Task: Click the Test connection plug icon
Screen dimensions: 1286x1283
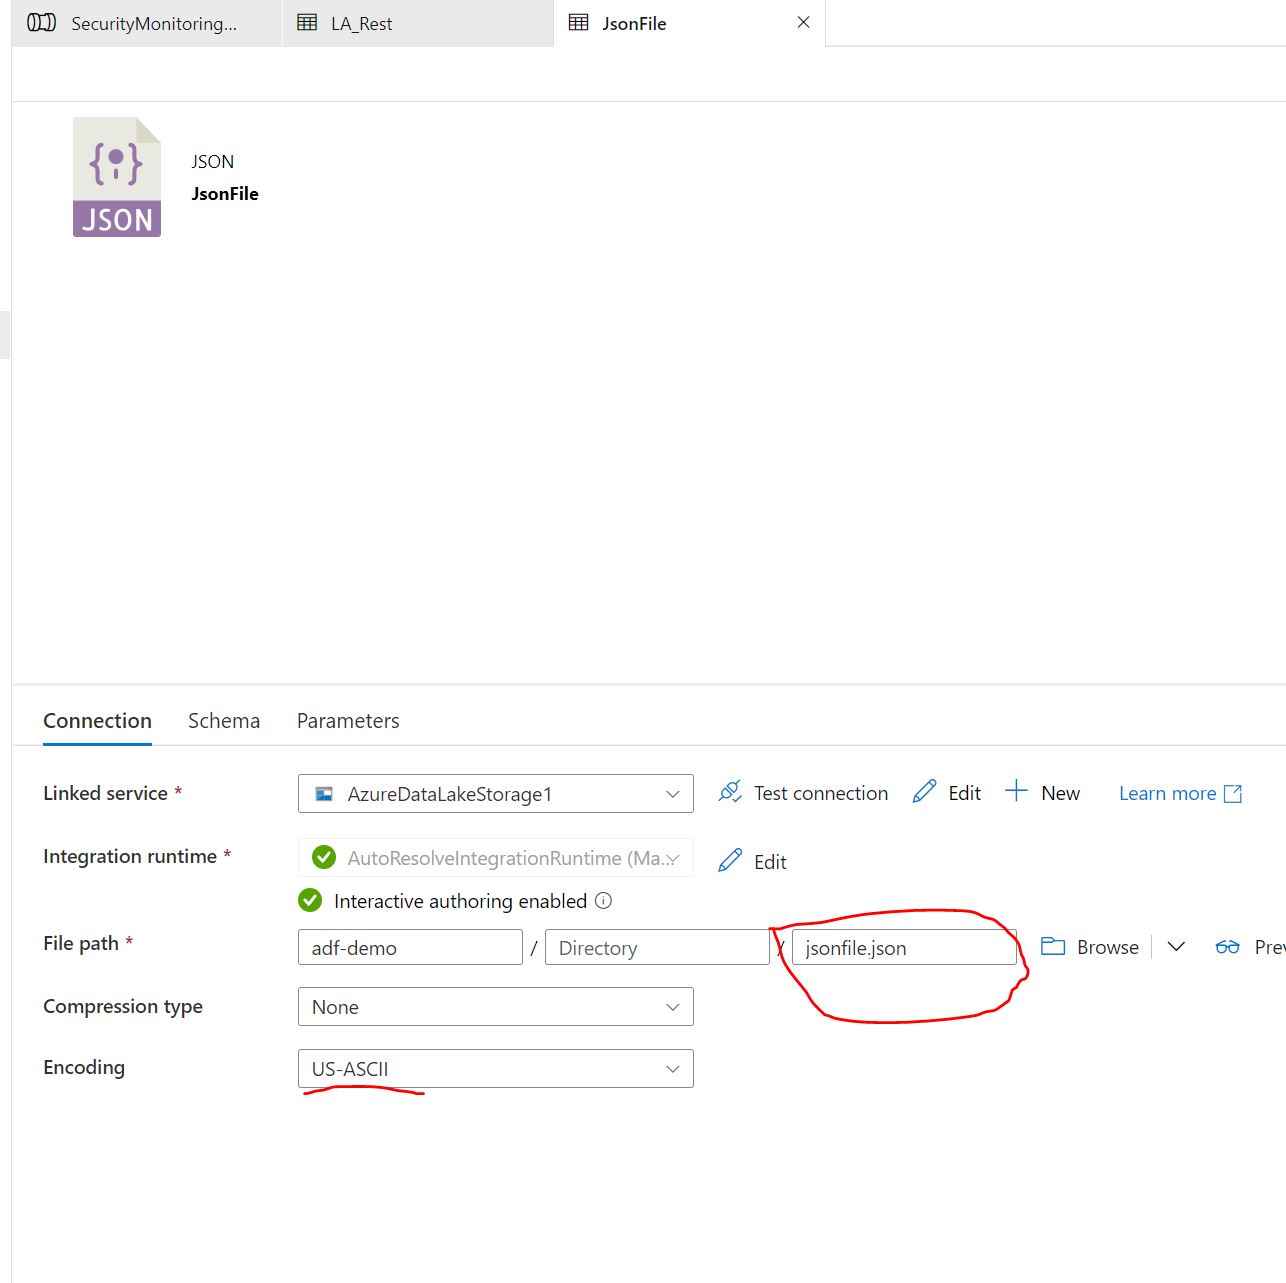Action: click(730, 792)
